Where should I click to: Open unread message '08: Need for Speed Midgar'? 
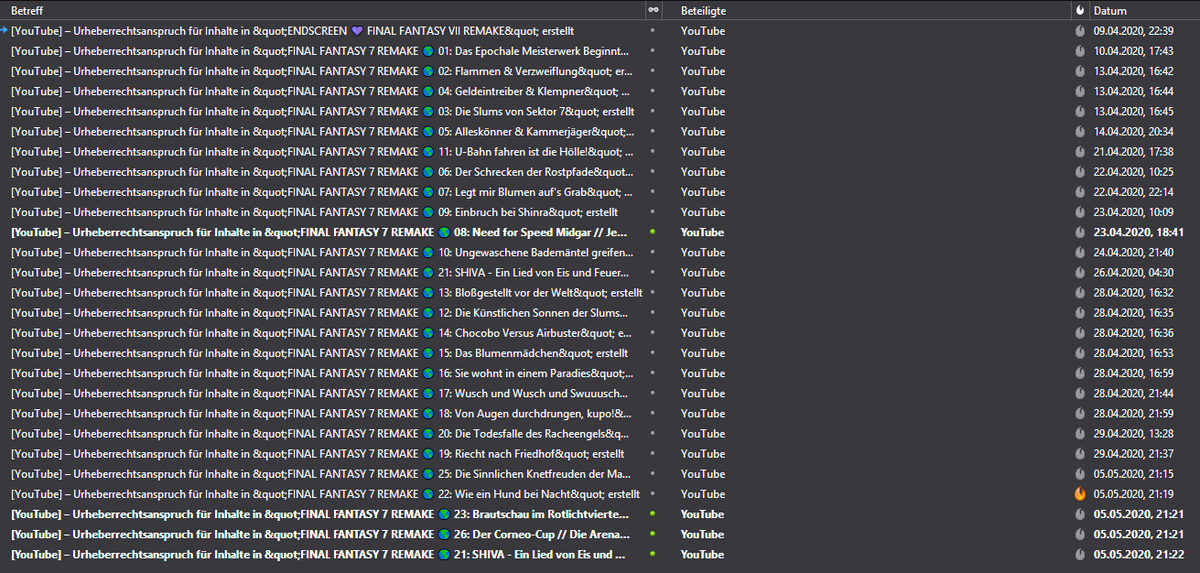click(320, 232)
